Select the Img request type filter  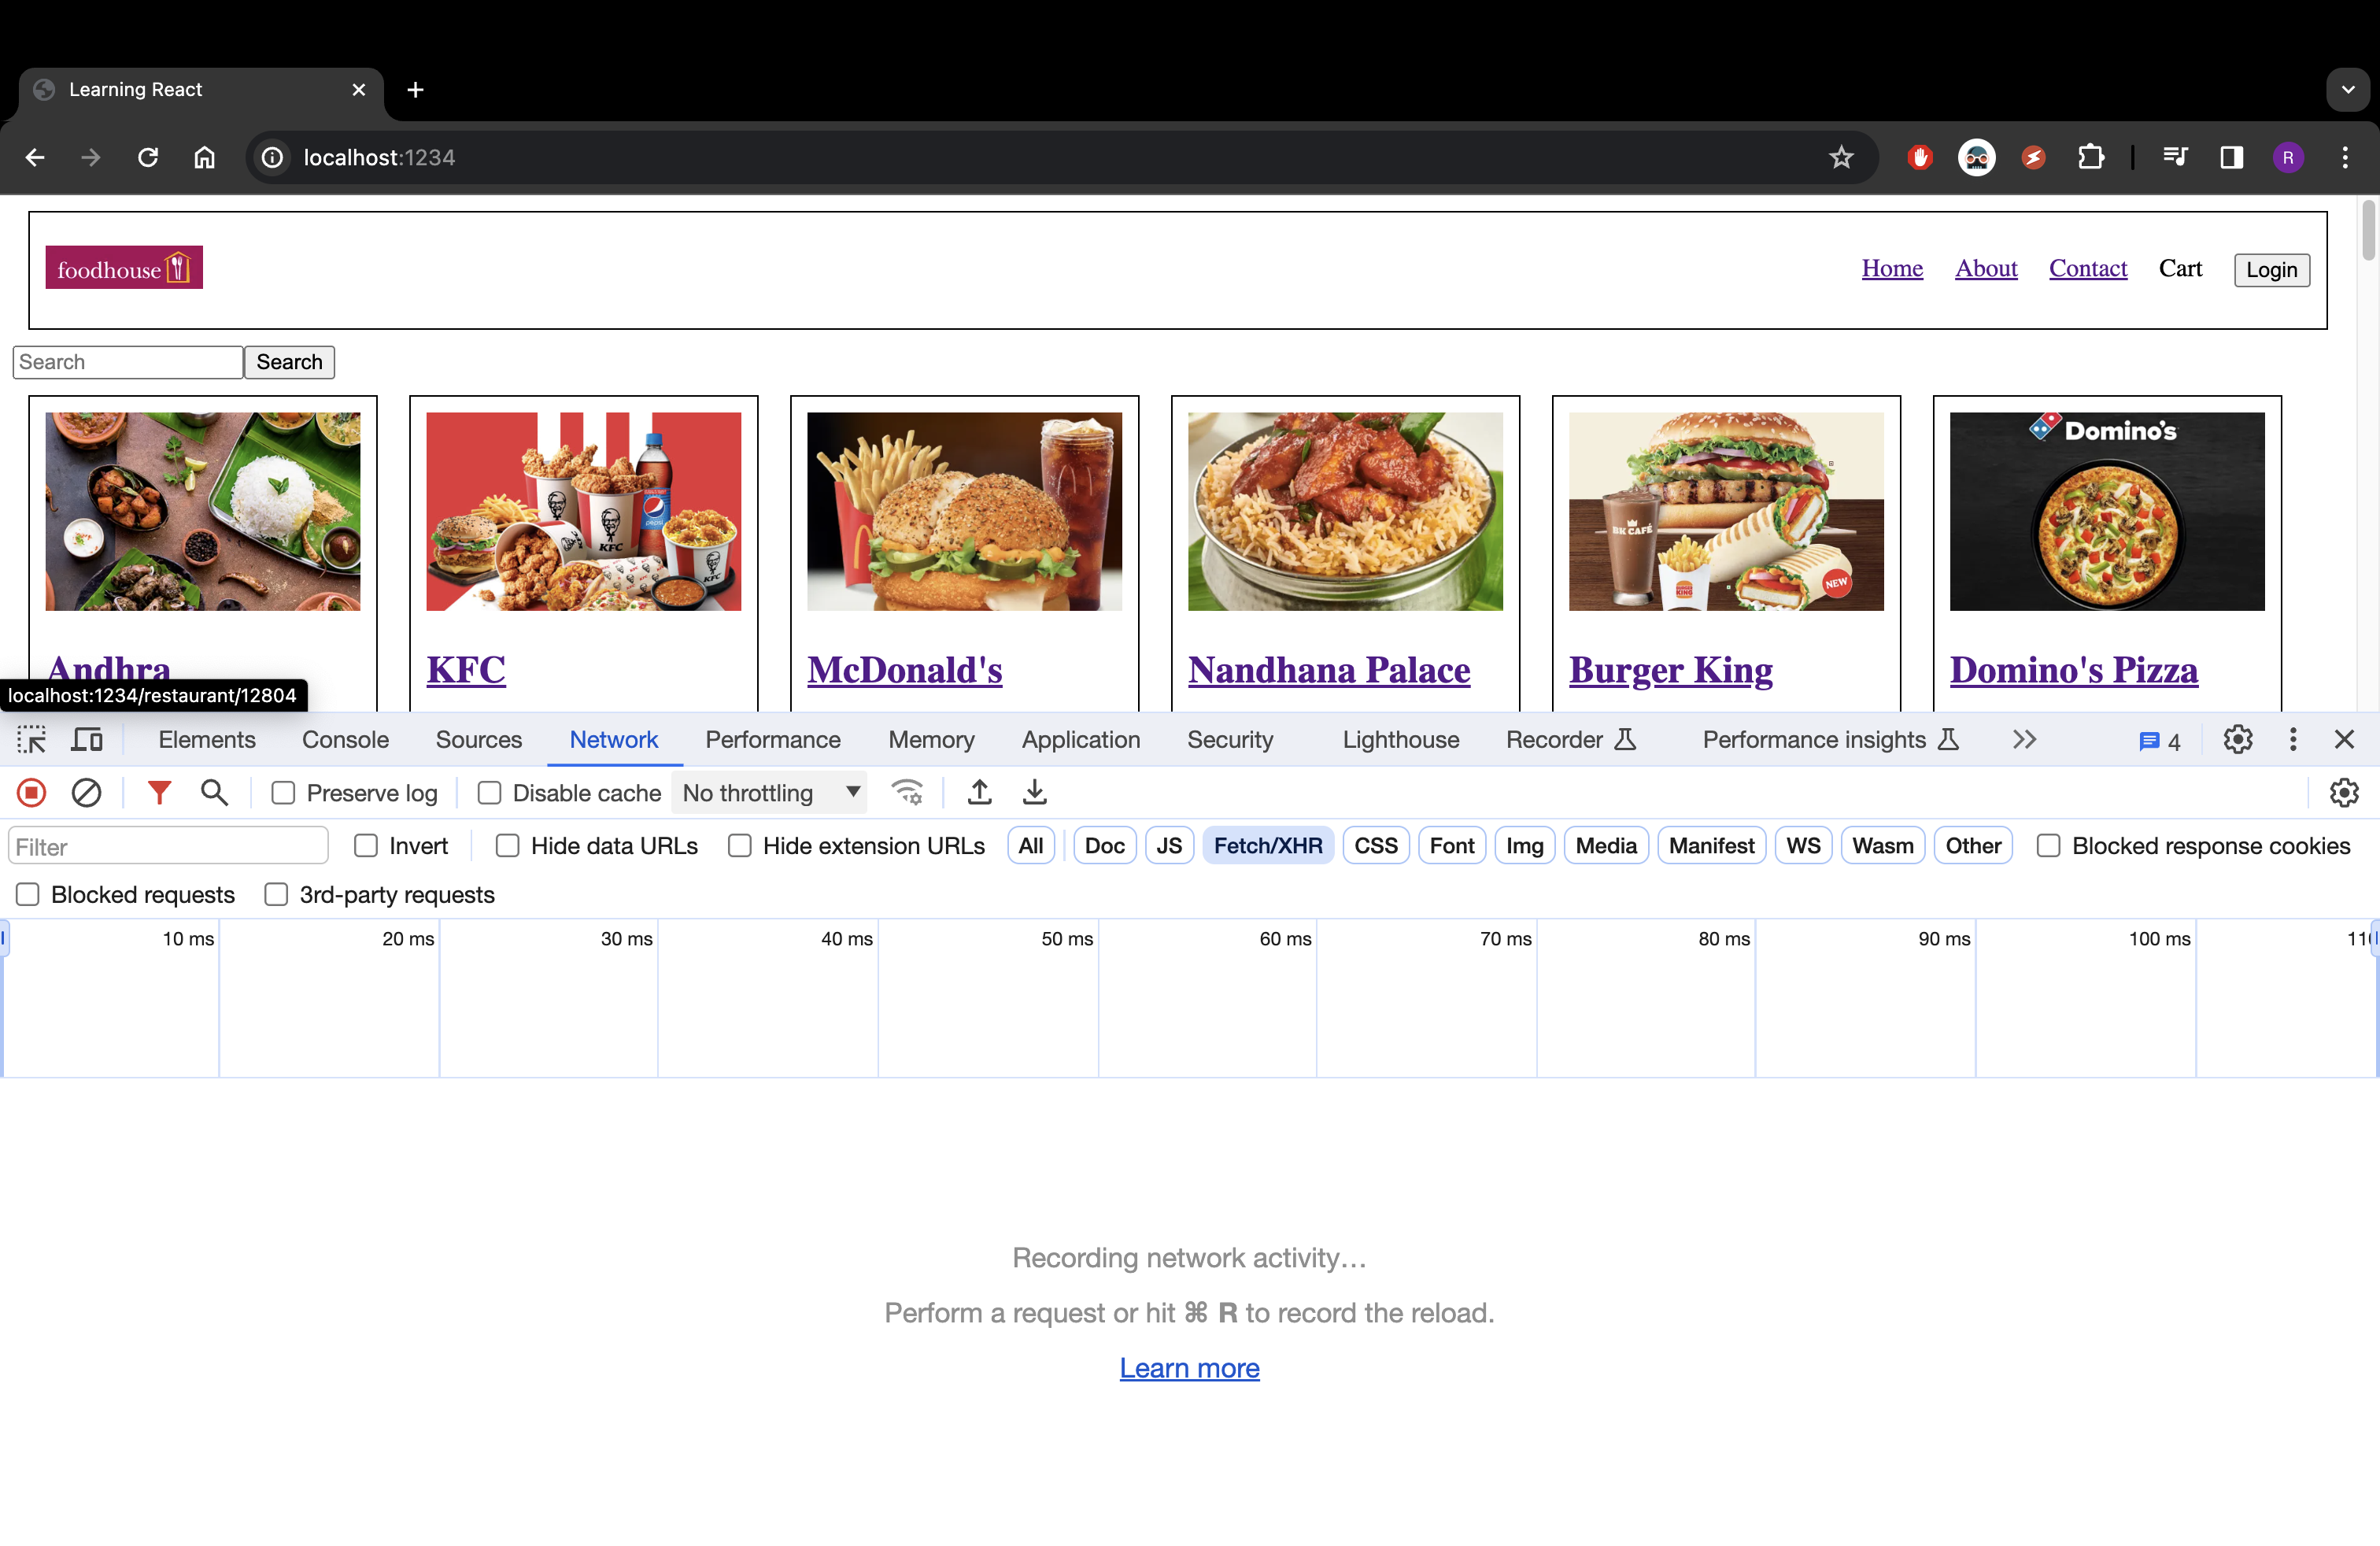click(1524, 846)
